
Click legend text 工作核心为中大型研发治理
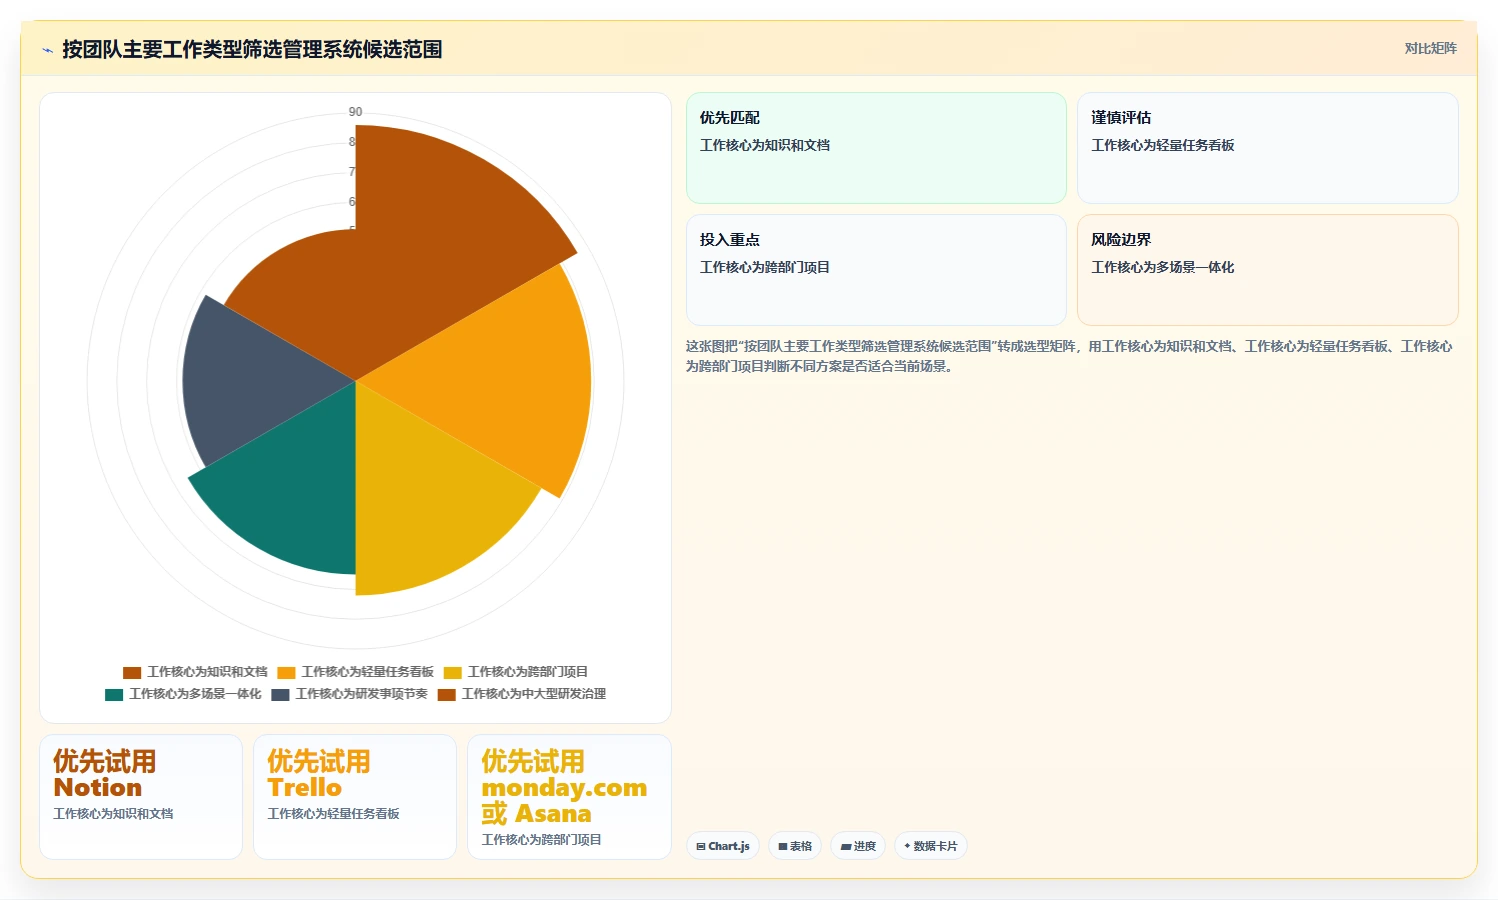point(533,694)
